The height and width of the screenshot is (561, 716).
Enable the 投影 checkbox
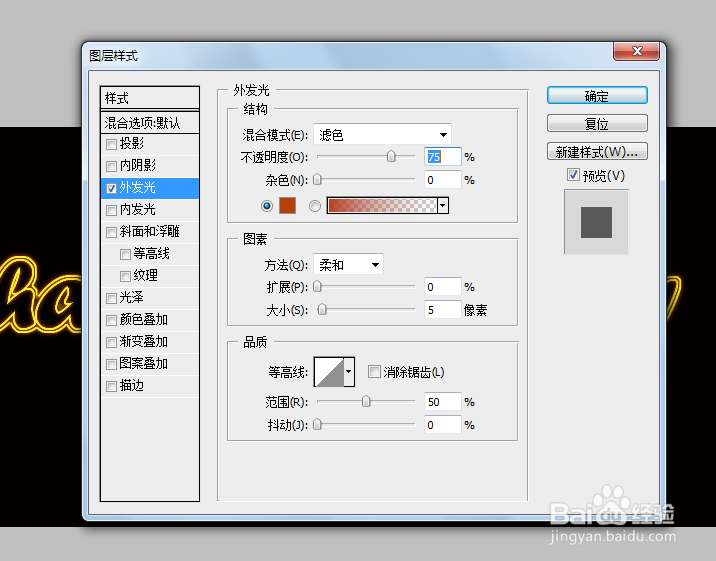(x=111, y=144)
